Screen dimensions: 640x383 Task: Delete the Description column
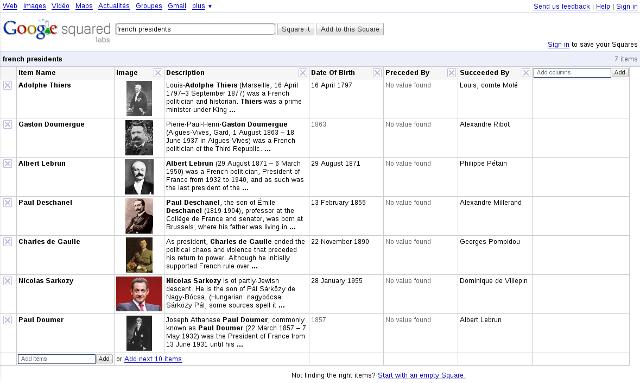tap(302, 73)
